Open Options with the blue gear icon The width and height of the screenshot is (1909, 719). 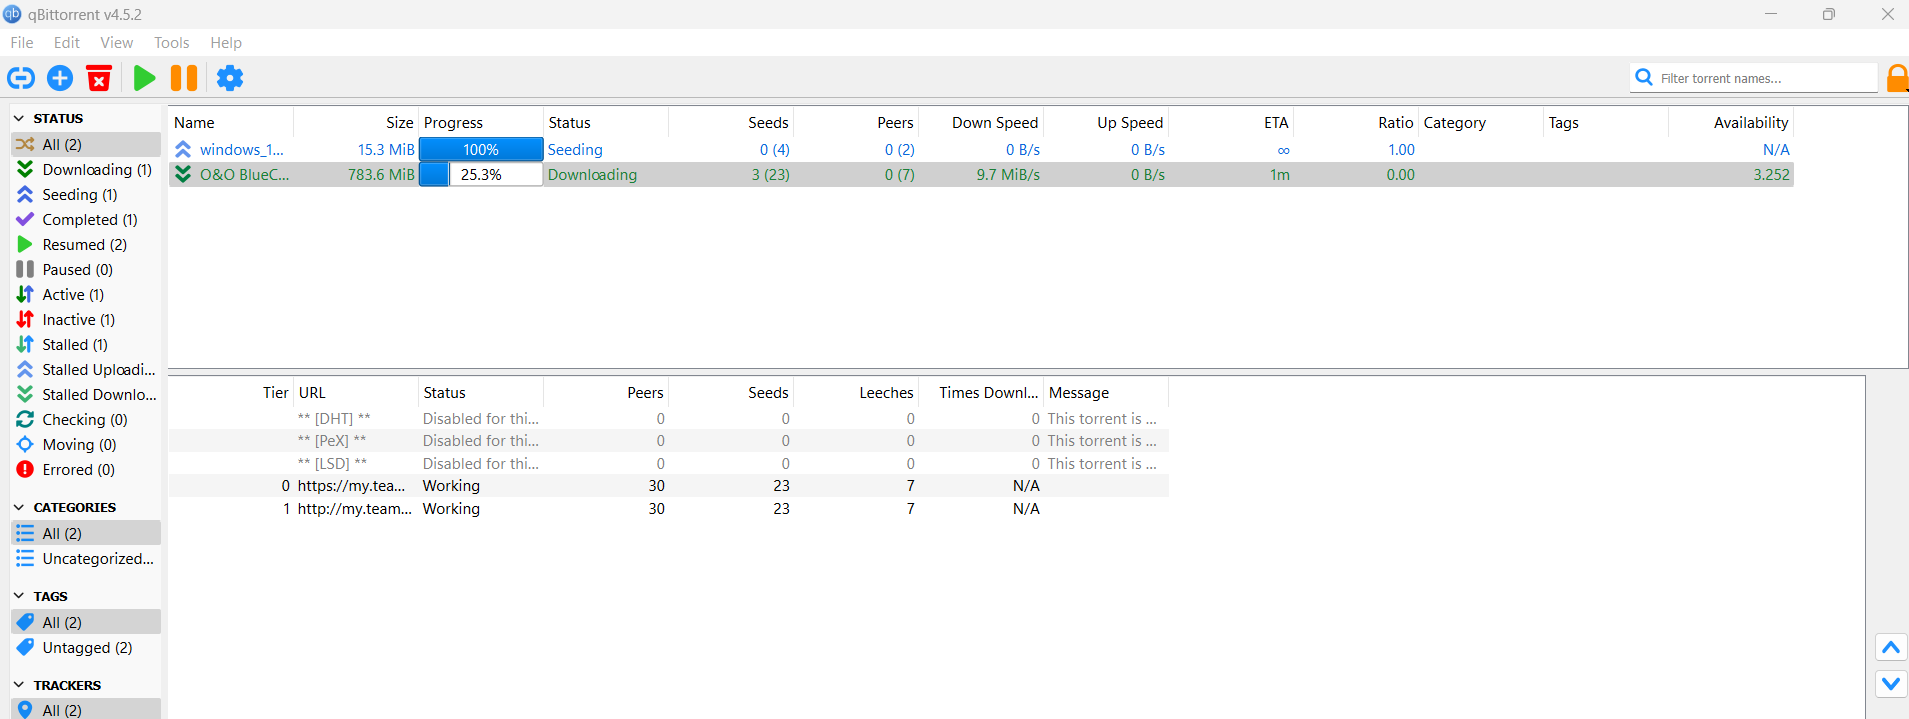coord(230,78)
